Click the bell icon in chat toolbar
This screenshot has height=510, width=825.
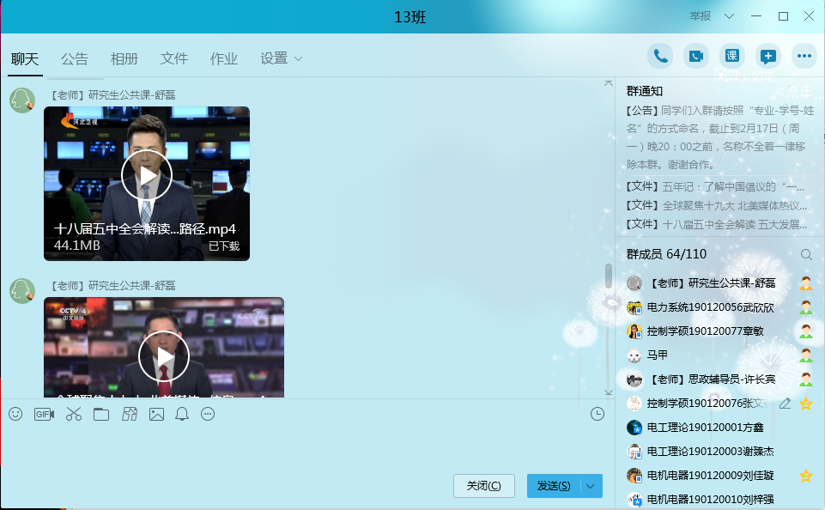click(x=182, y=414)
